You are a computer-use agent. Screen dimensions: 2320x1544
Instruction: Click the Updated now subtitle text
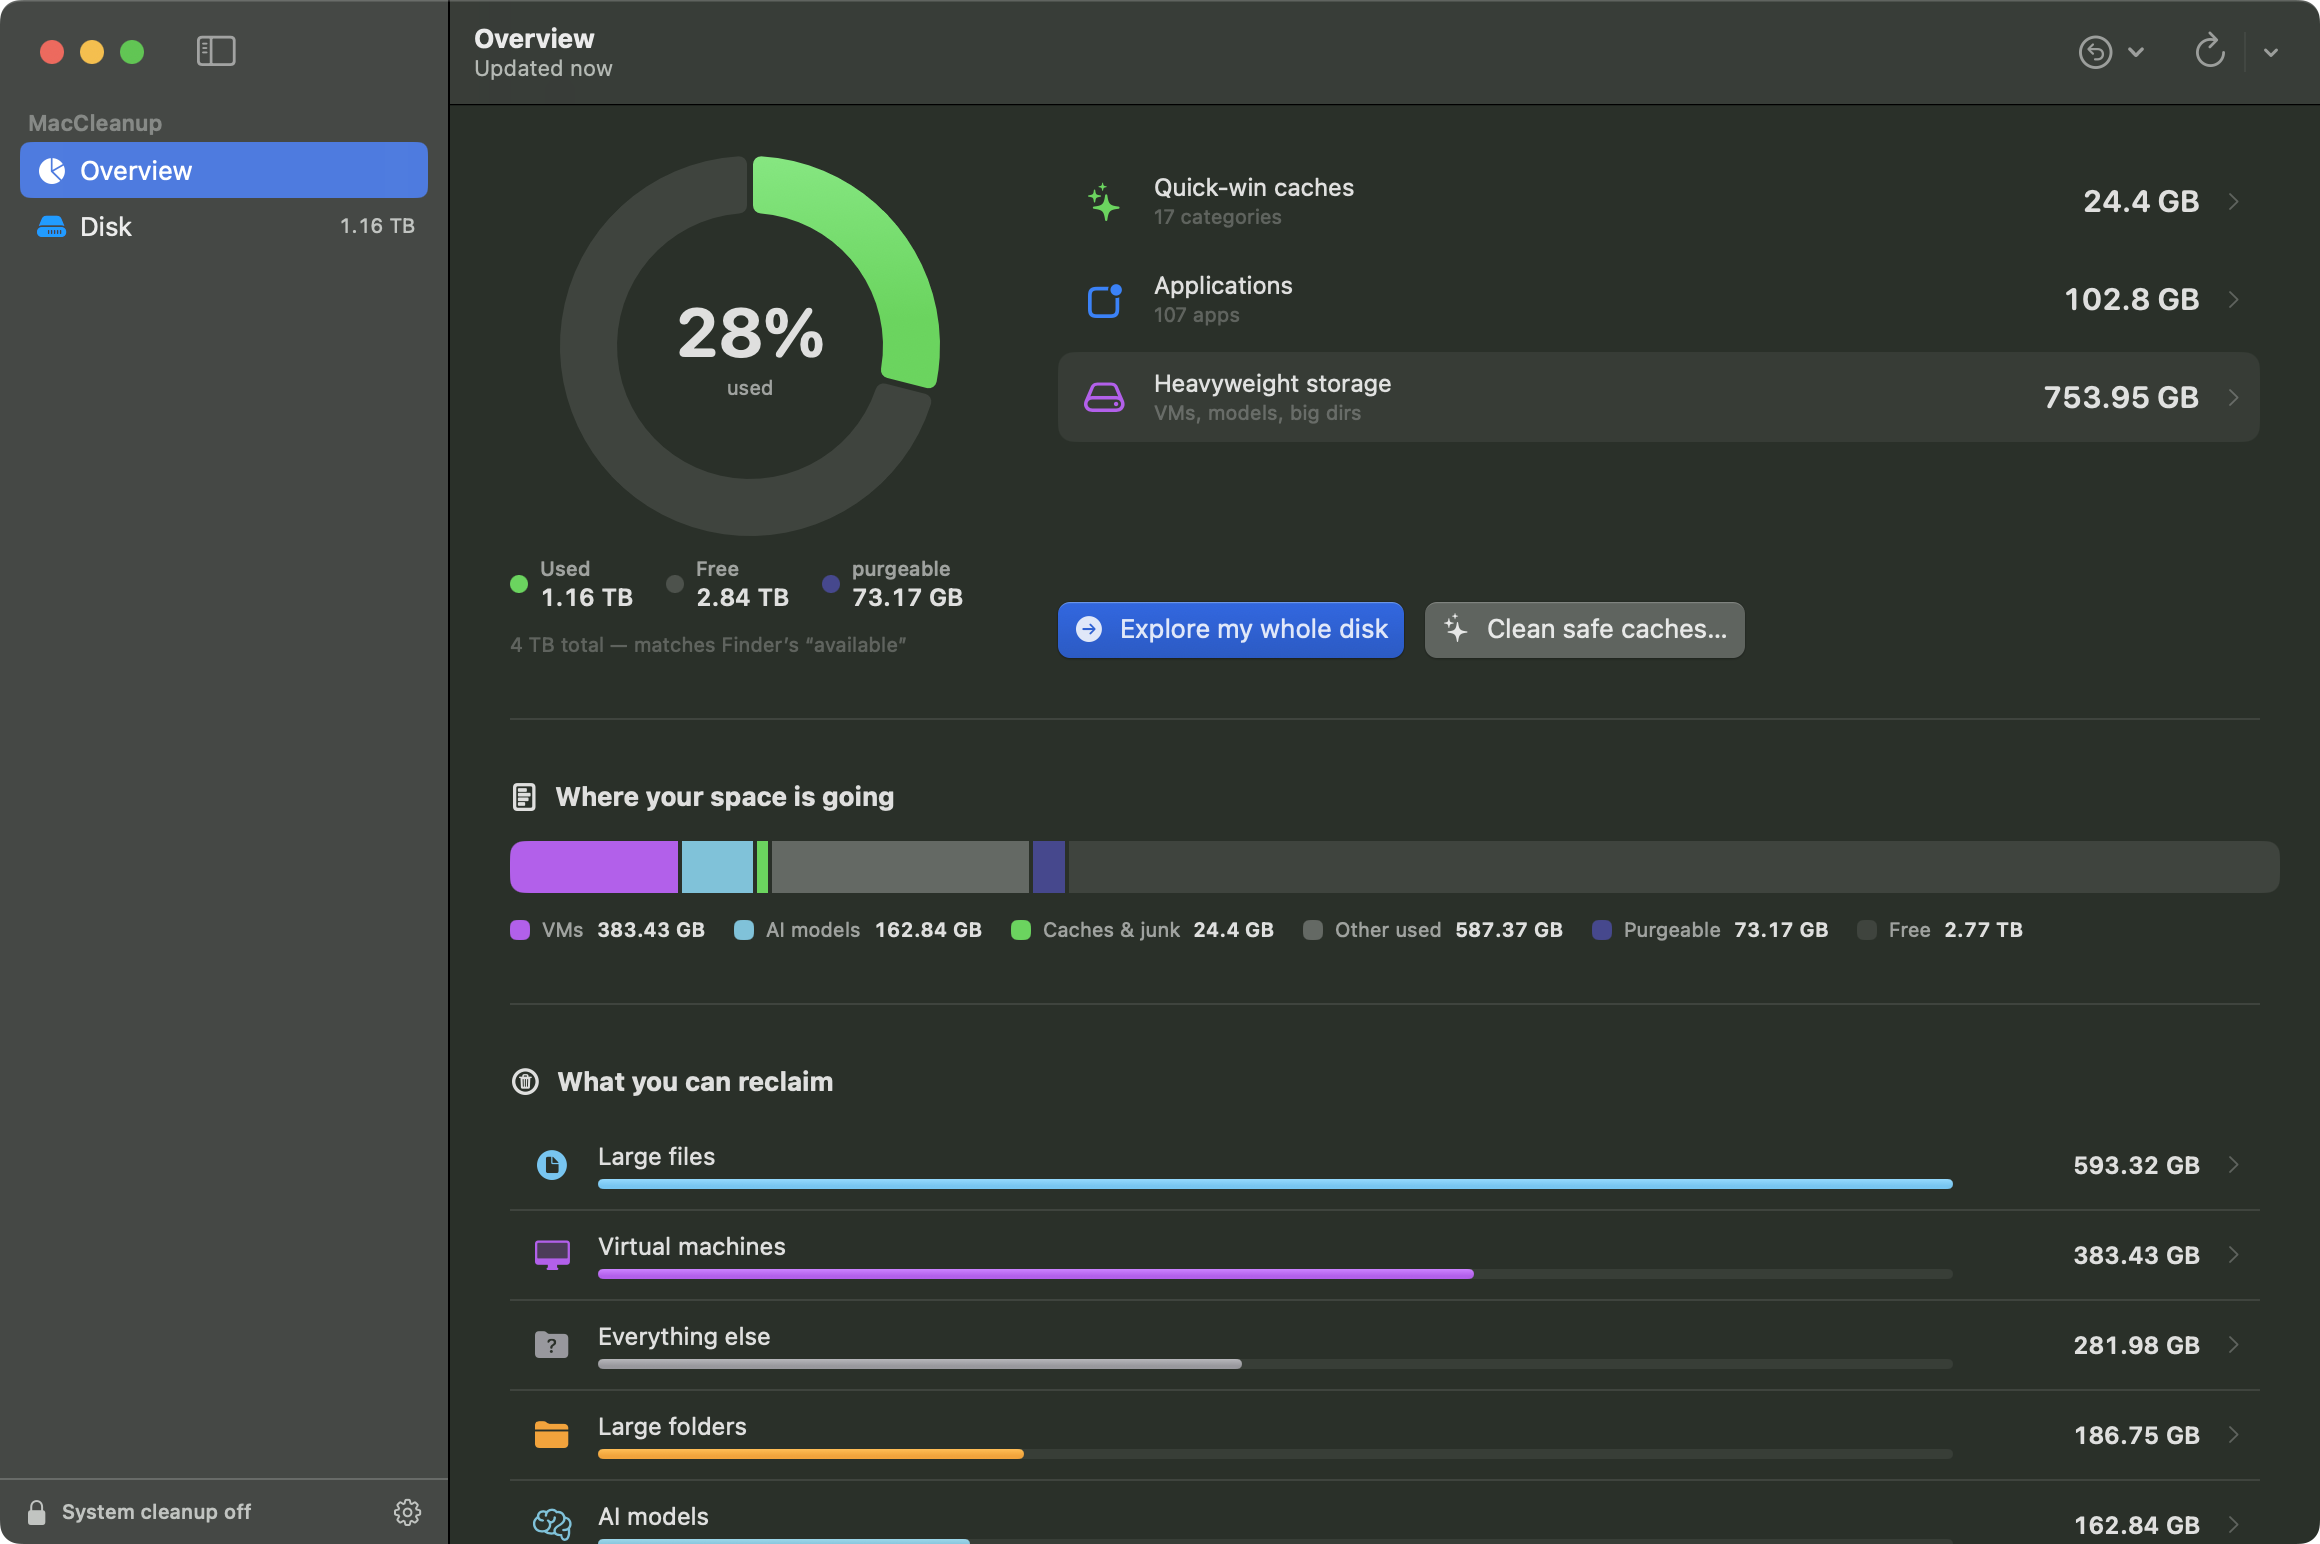[543, 69]
